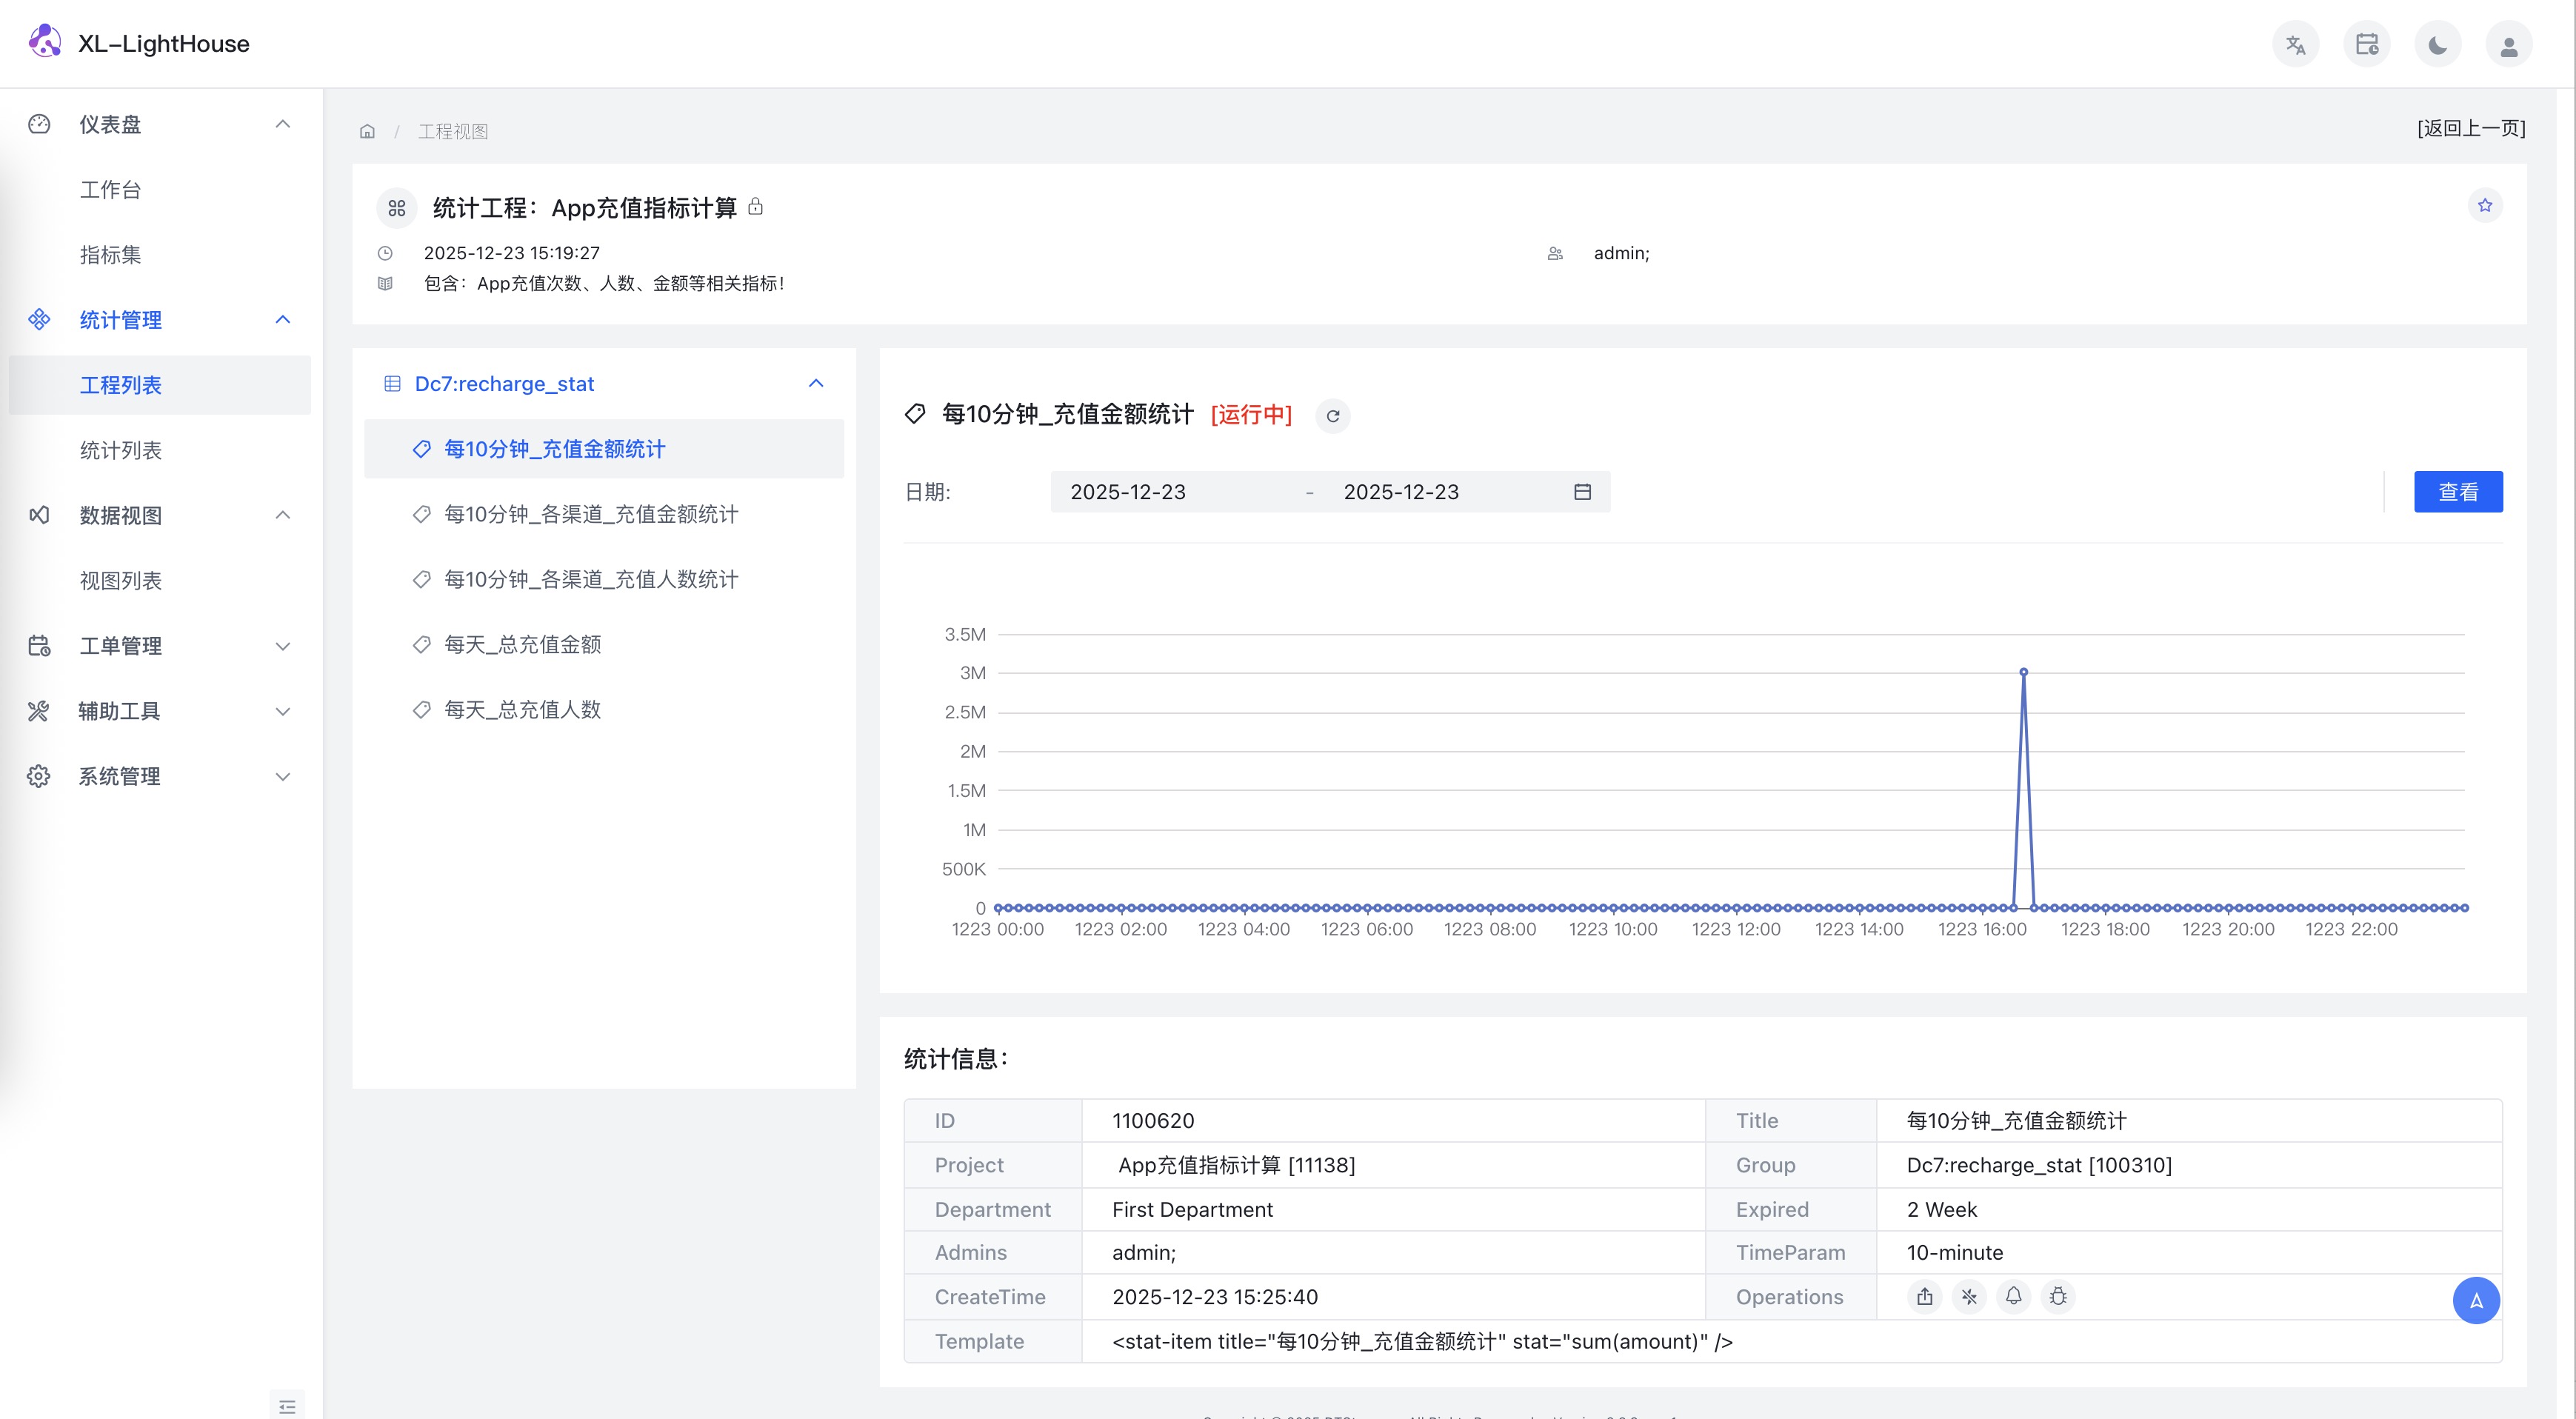The height and width of the screenshot is (1419, 2576).
Task: Collapse the sidebar with bottom toggle
Action: coord(287,1406)
